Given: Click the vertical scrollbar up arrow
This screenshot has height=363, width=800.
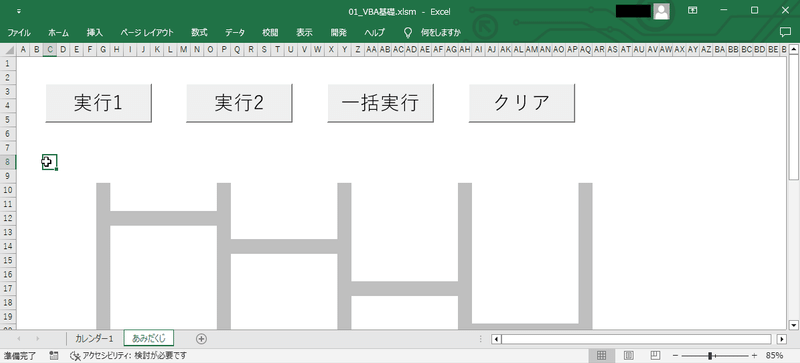Looking at the screenshot, I should (794, 50).
